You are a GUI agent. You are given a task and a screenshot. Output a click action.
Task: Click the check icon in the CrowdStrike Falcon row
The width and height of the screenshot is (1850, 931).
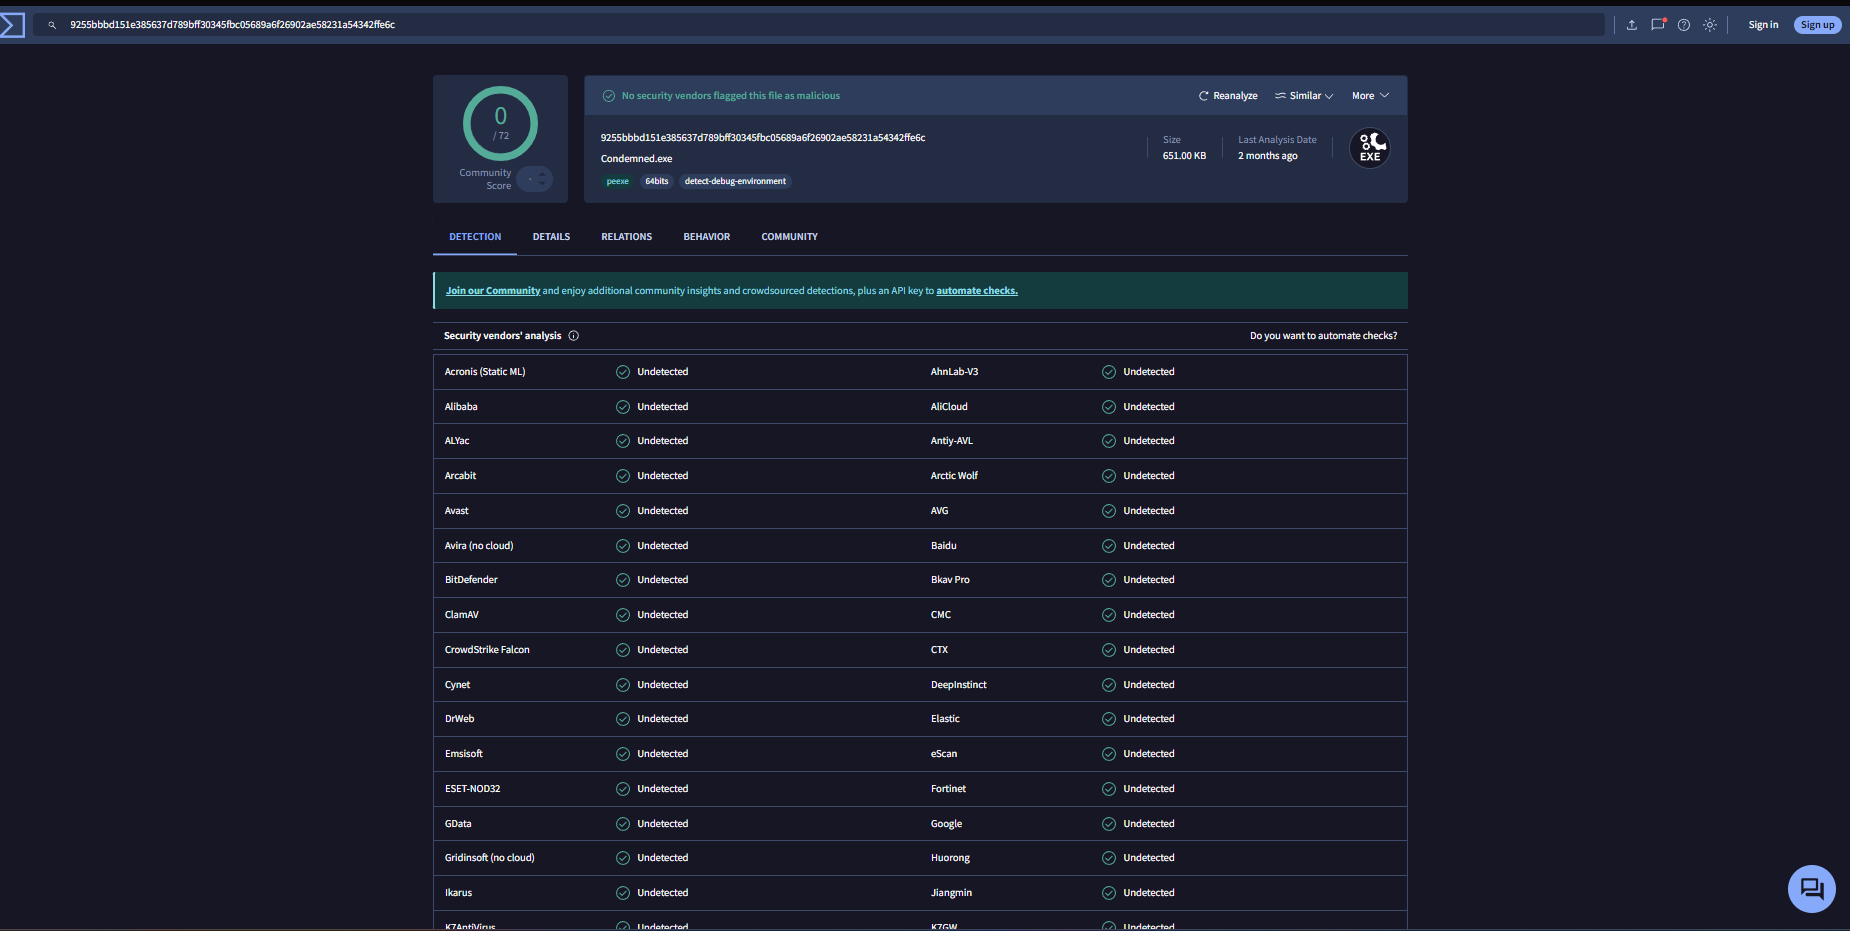pyautogui.click(x=623, y=650)
